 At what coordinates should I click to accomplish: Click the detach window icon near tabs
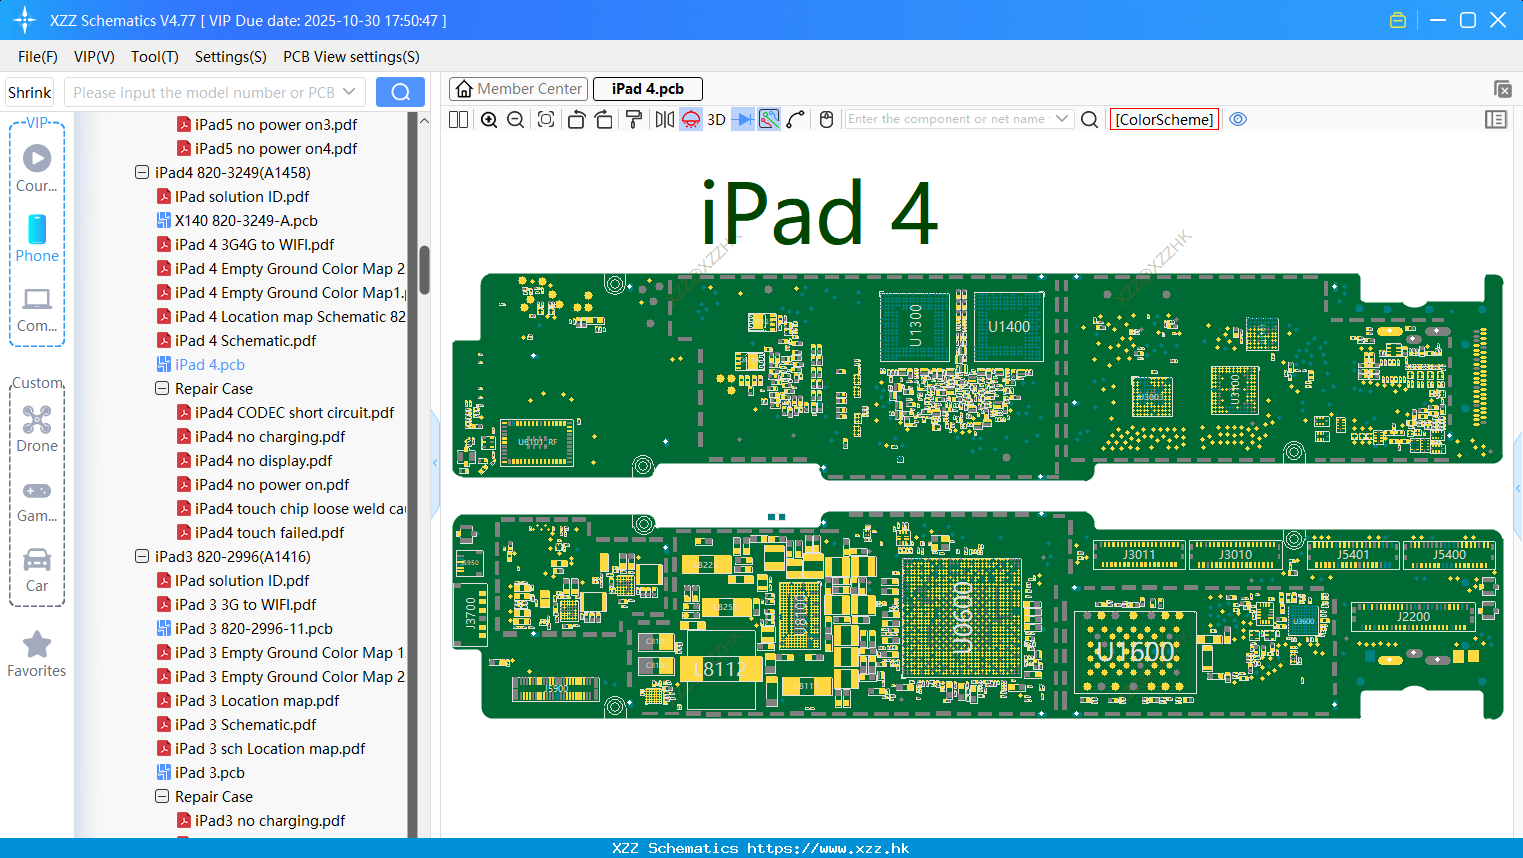pos(1502,89)
